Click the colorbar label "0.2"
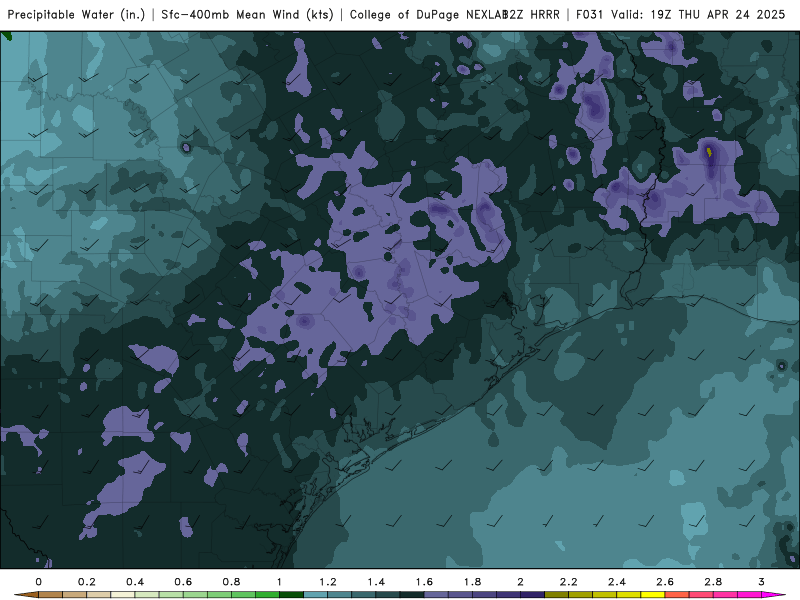 87,582
